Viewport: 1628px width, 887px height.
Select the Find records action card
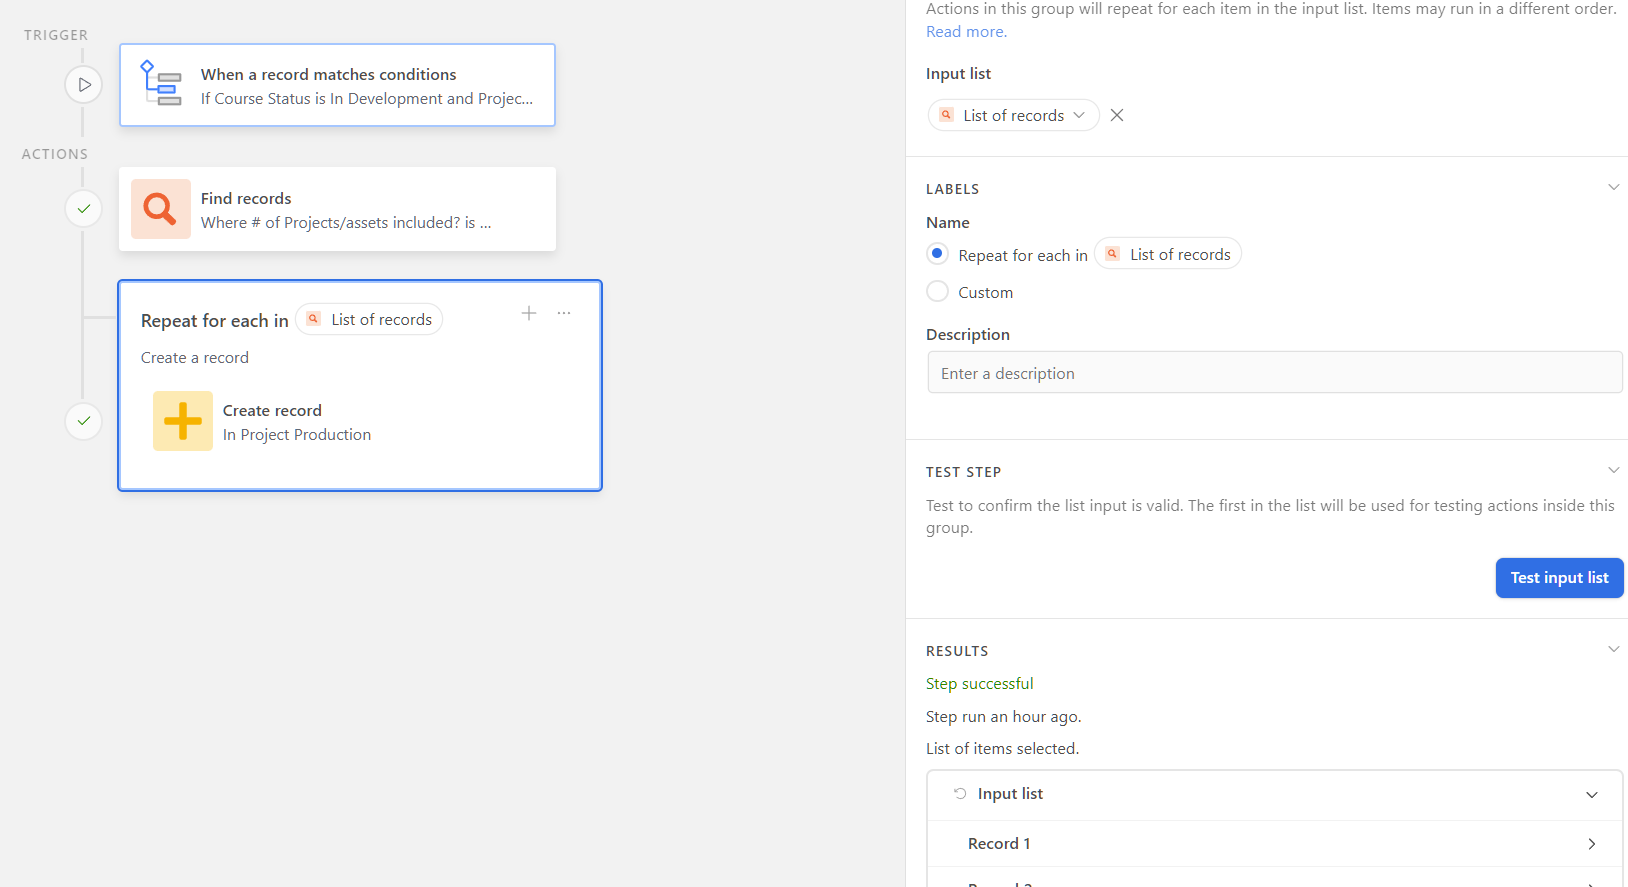click(x=337, y=209)
